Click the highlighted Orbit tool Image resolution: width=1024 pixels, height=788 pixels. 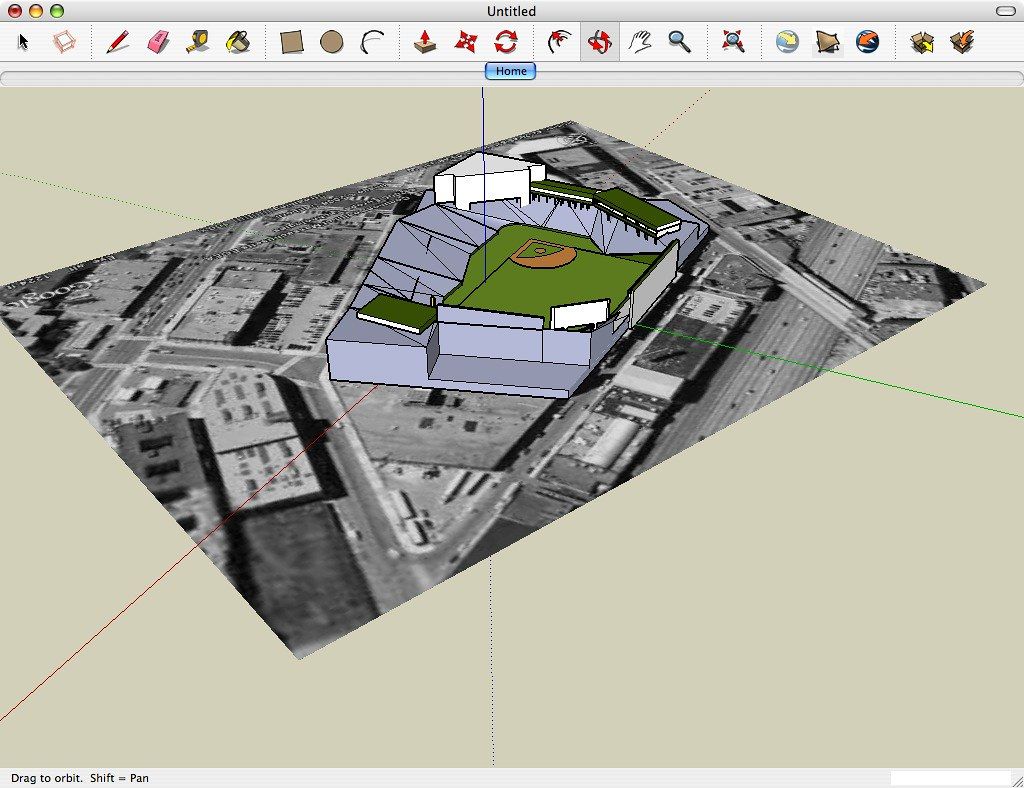(x=600, y=42)
